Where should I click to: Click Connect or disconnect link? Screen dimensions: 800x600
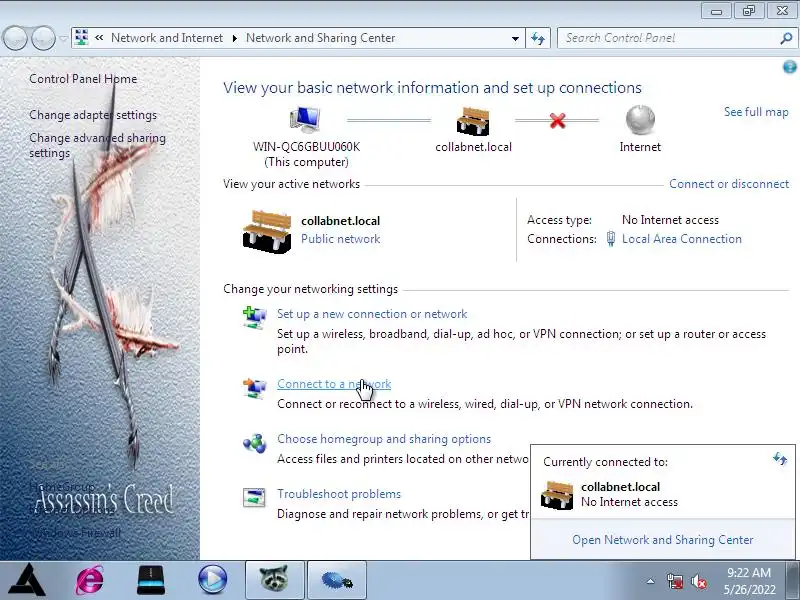point(729,184)
